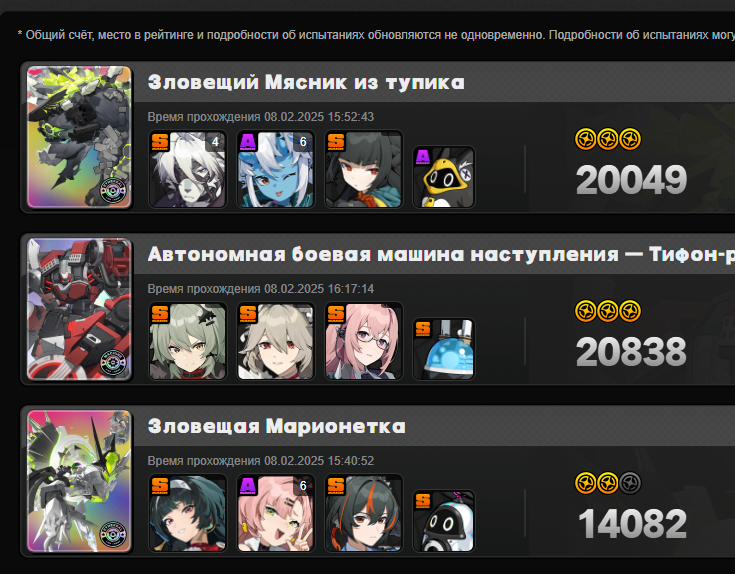Select the dark teal-haired headband agent
The width and height of the screenshot is (735, 574).
pyautogui.click(x=188, y=513)
